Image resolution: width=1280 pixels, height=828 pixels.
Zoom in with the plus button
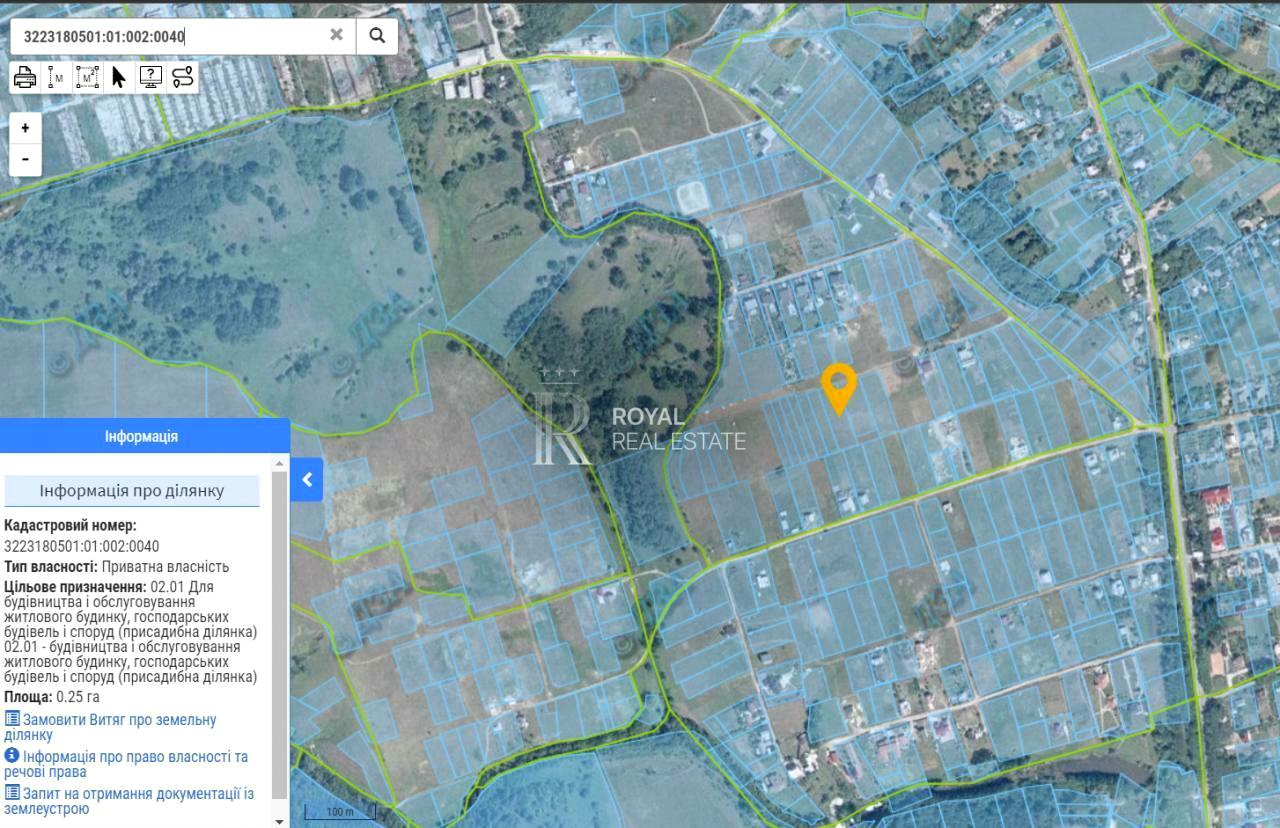(x=25, y=128)
